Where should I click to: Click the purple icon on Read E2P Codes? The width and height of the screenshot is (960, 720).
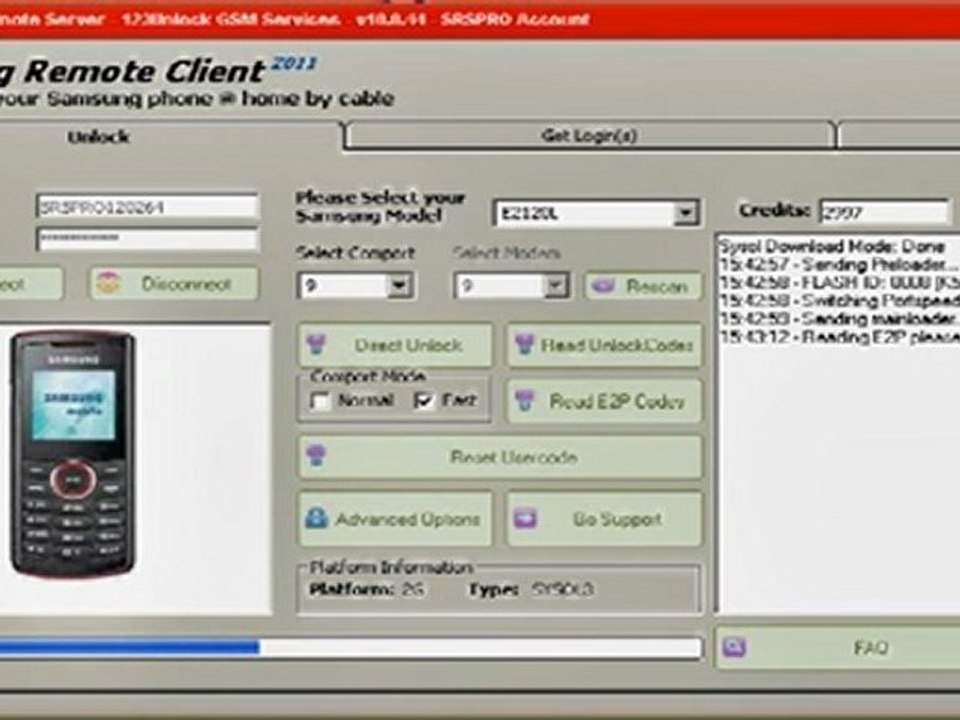click(x=525, y=400)
